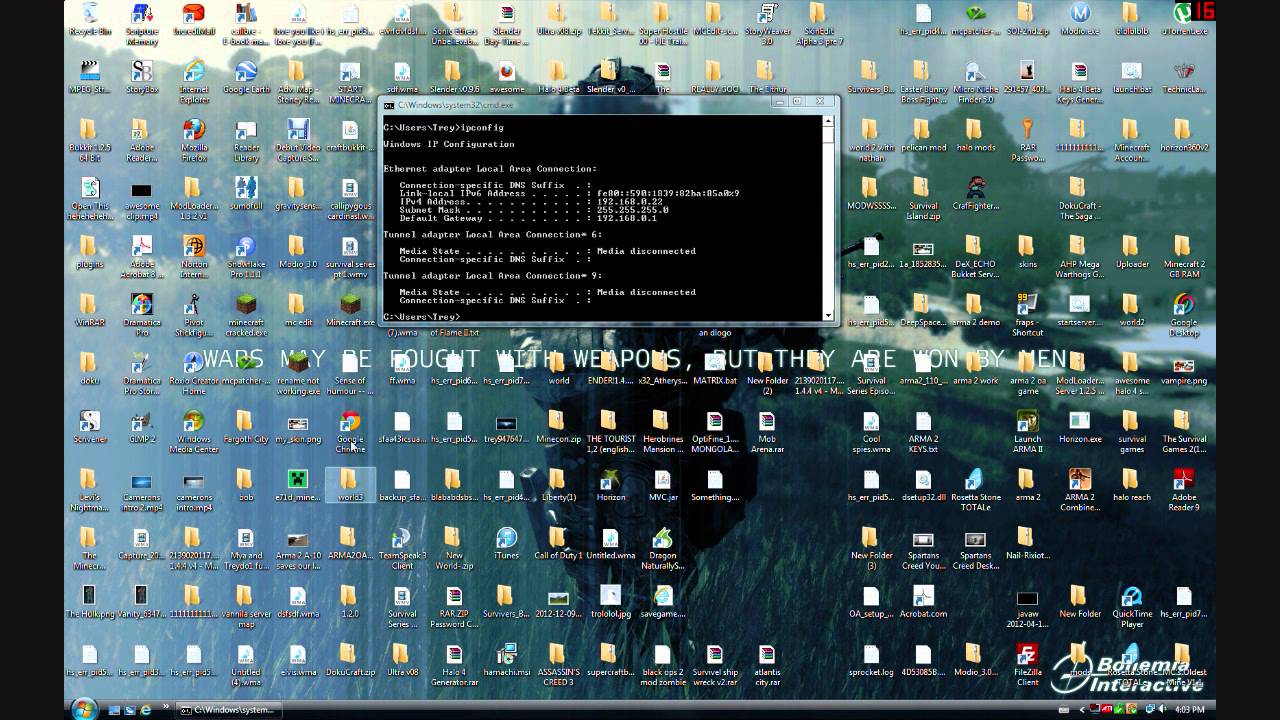This screenshot has width=1280, height=720.
Task: Open the Adobe Acrobat 8 shortcut
Action: pos(142,256)
